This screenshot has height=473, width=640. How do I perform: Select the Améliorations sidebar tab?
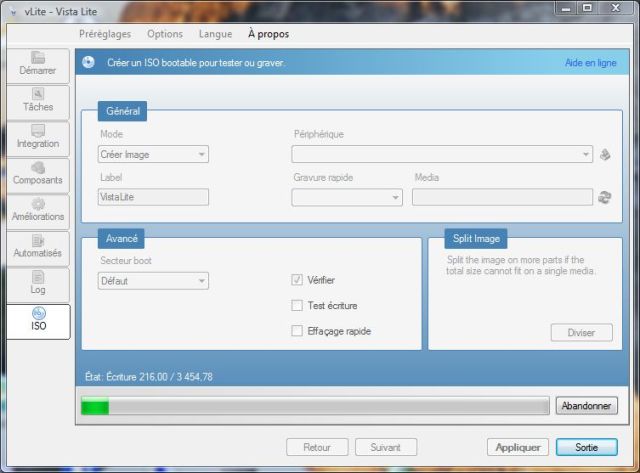point(38,212)
